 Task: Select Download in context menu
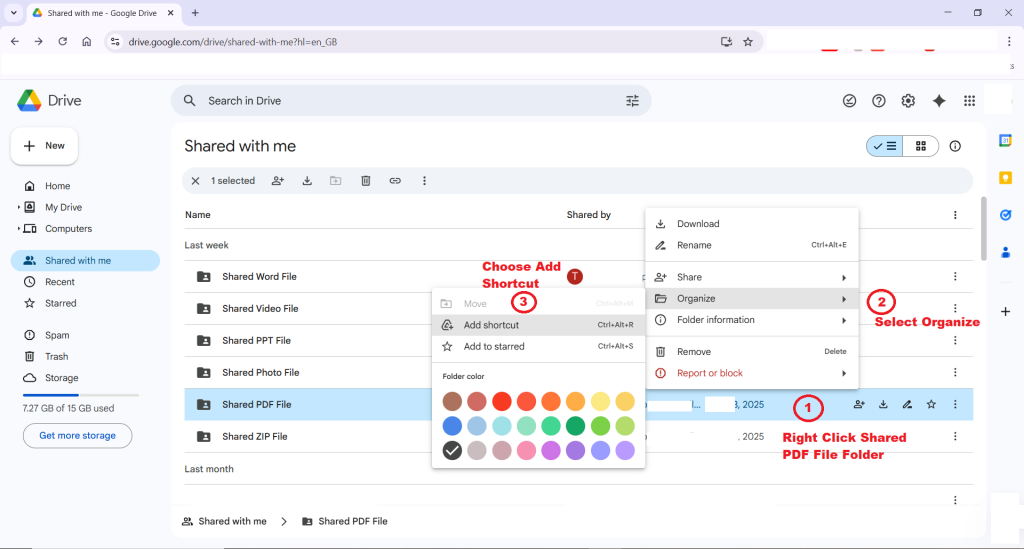[698, 224]
